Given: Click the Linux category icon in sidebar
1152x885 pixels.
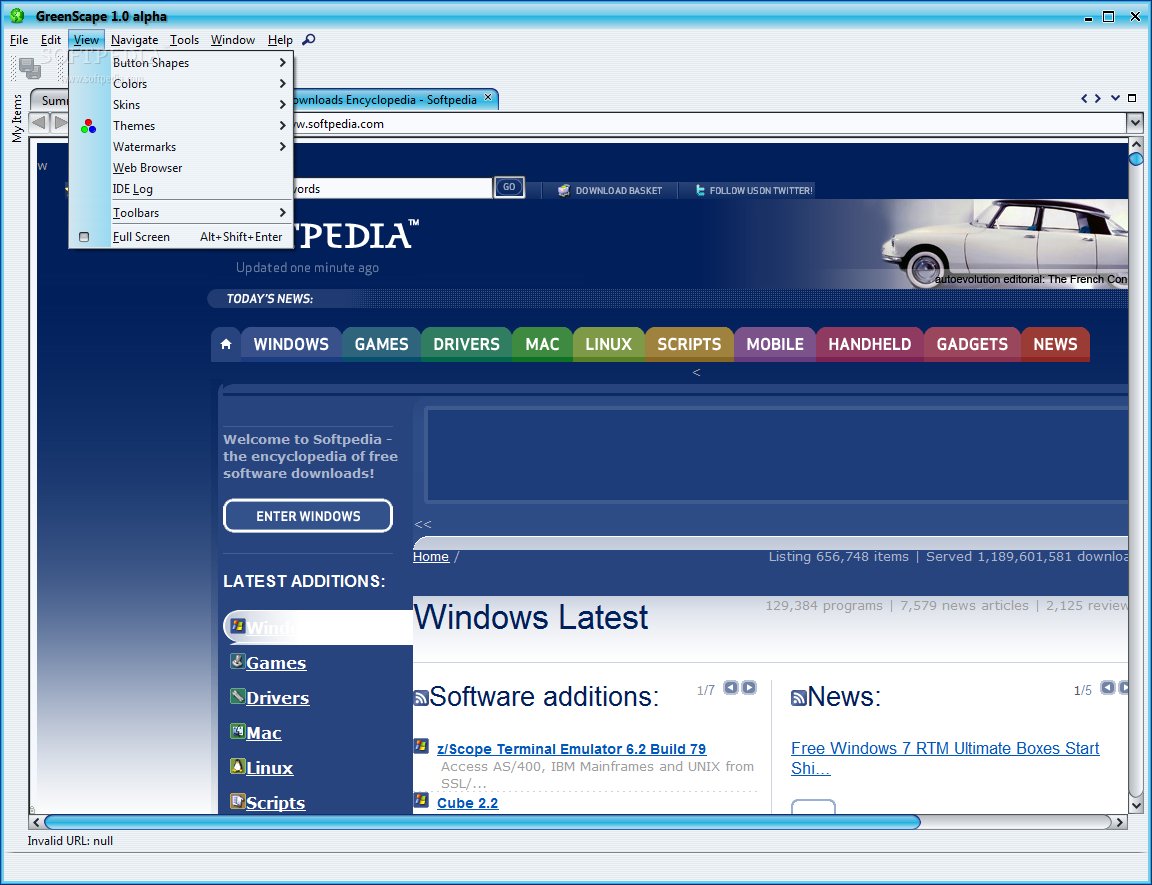Looking at the screenshot, I should click(237, 766).
